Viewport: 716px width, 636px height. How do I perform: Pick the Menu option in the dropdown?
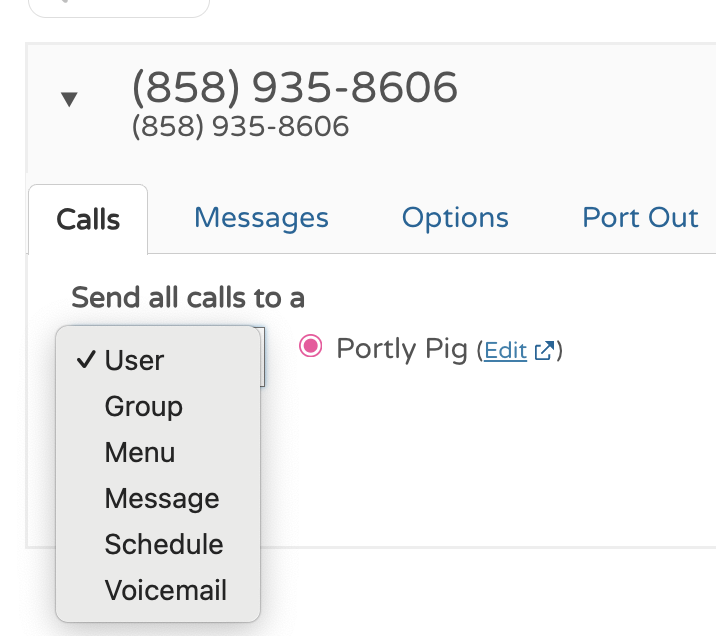140,452
